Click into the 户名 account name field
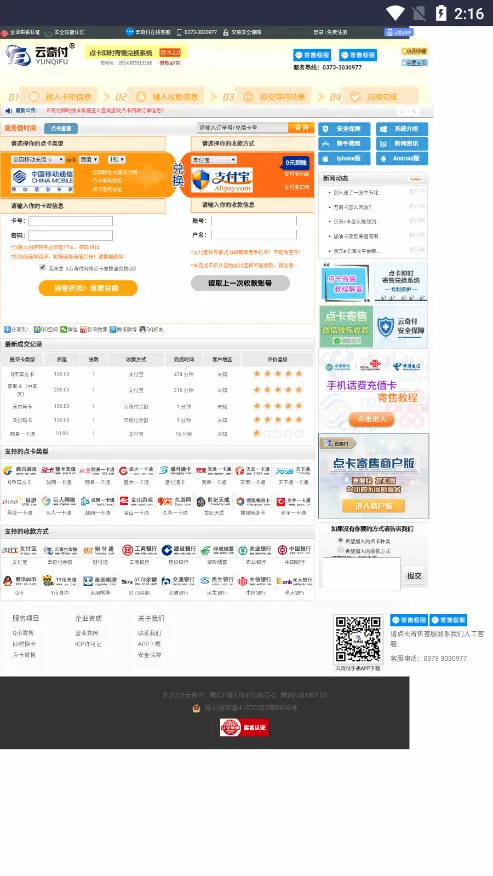 coord(254,235)
